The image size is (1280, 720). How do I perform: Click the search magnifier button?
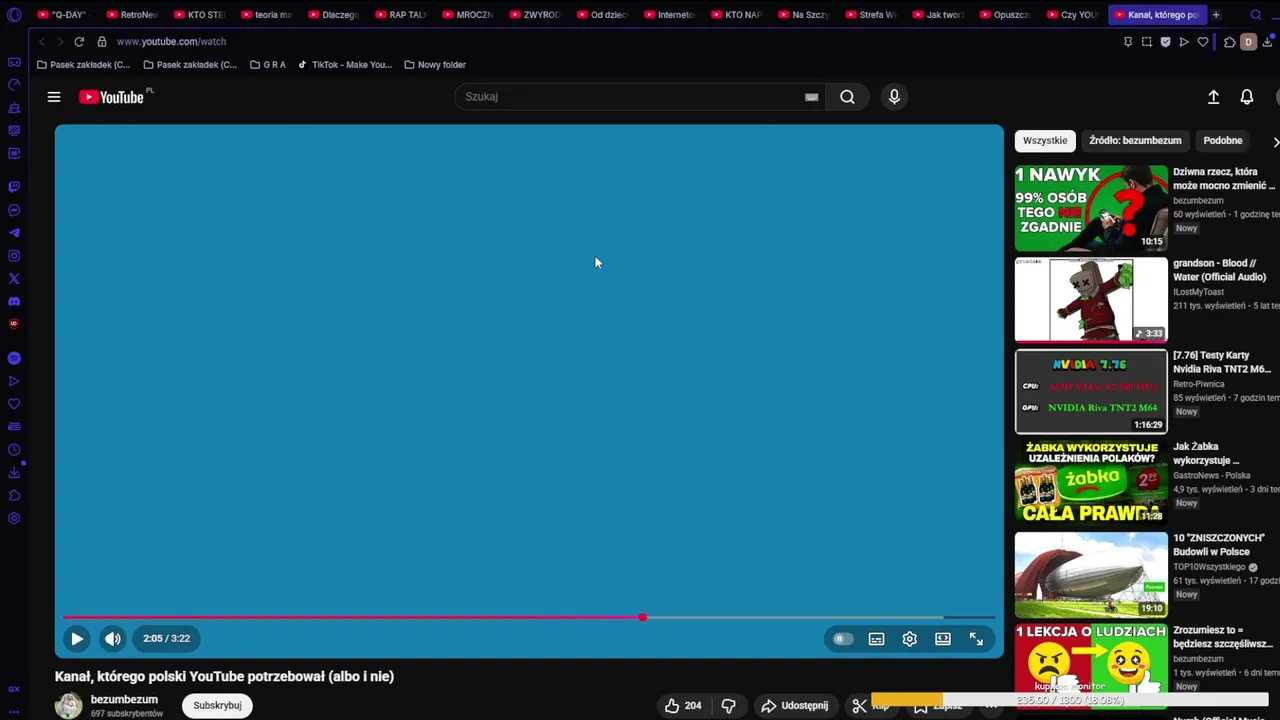[847, 97]
